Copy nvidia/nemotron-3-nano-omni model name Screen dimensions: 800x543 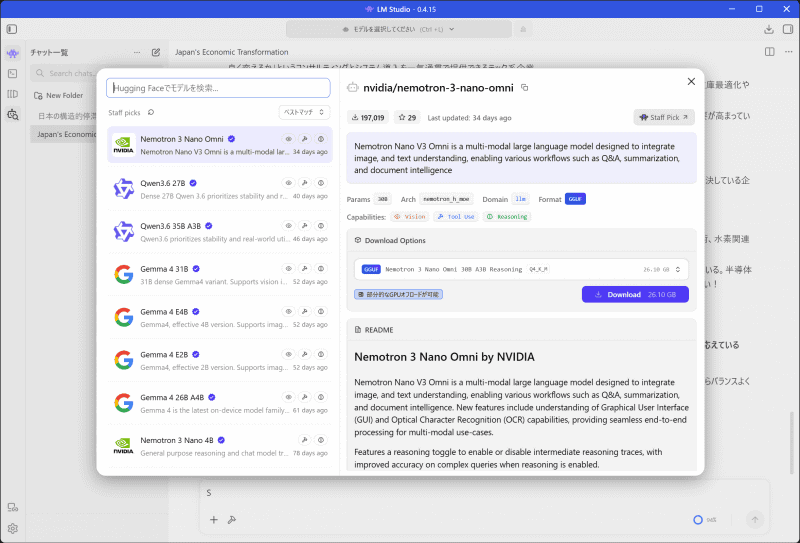tap(524, 88)
